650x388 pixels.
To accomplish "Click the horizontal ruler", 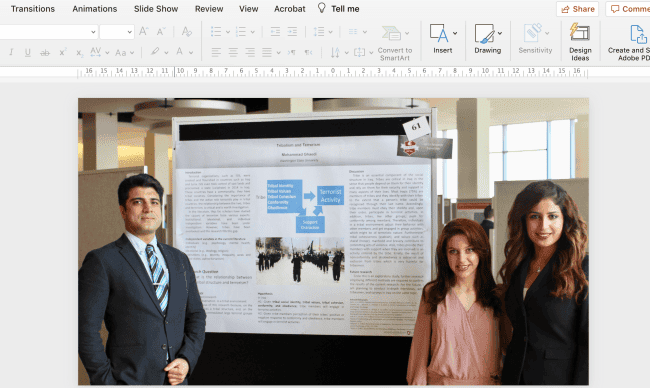I will click(x=332, y=72).
